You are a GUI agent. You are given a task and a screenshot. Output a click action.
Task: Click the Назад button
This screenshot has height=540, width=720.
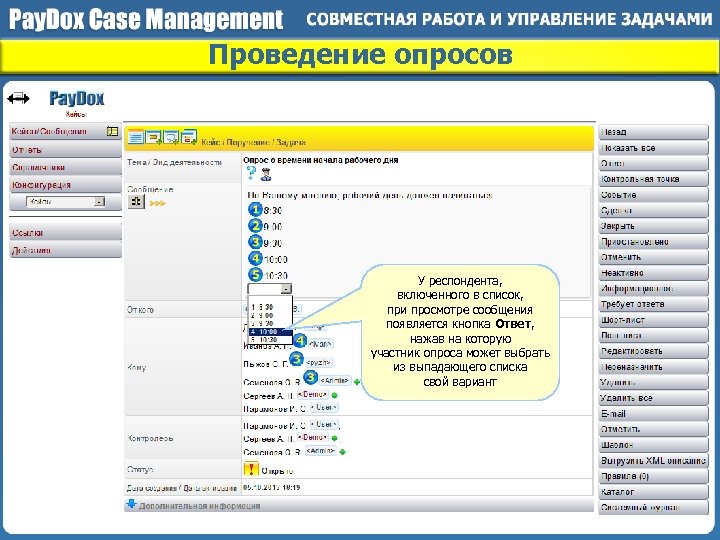pos(653,132)
